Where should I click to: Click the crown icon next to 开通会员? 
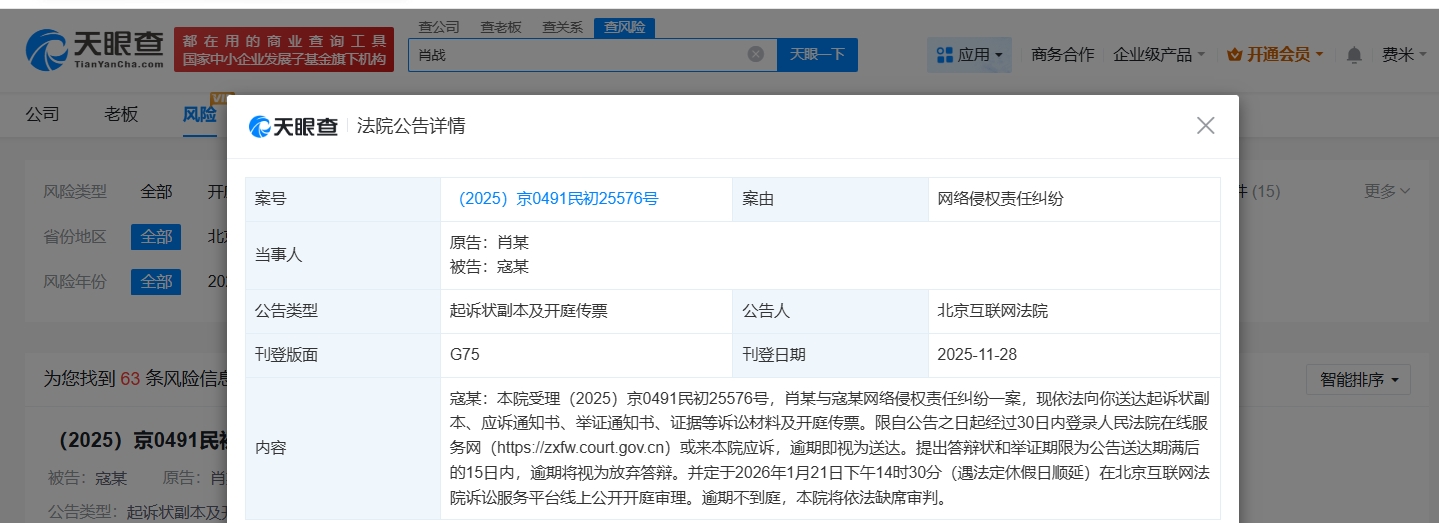pyautogui.click(x=1234, y=55)
